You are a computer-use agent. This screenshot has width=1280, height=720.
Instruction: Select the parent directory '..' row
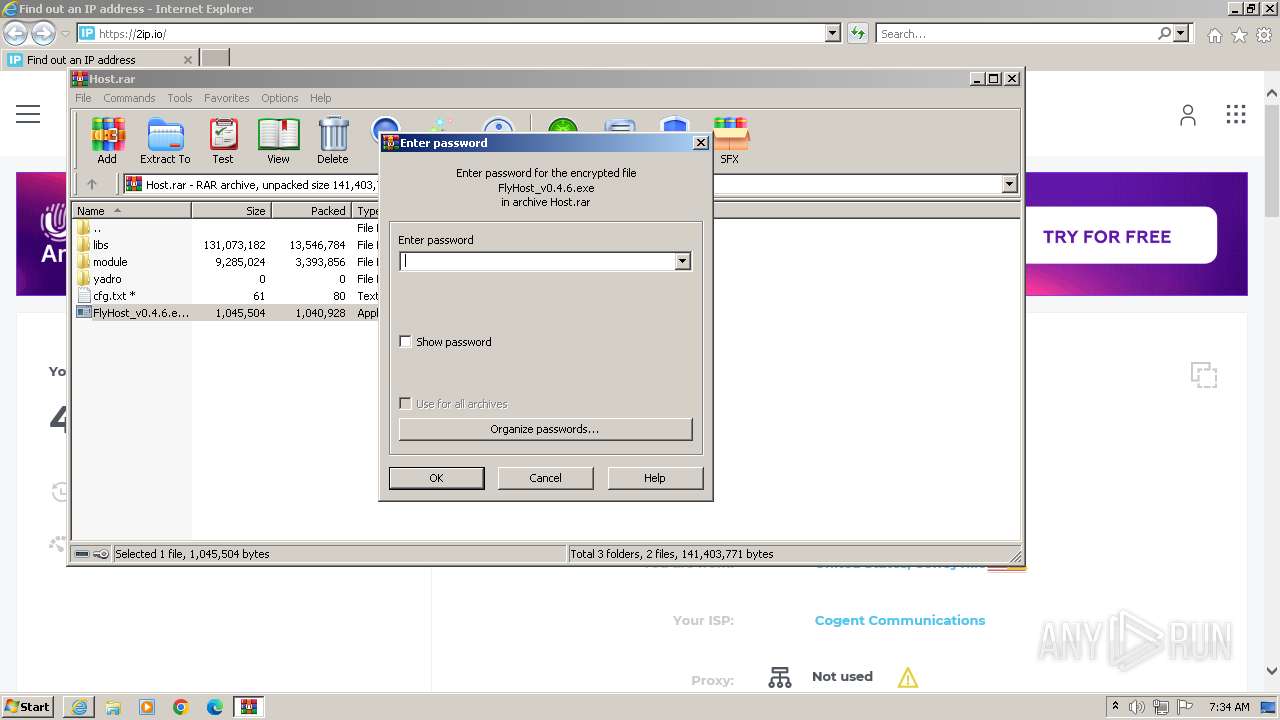tap(226, 228)
